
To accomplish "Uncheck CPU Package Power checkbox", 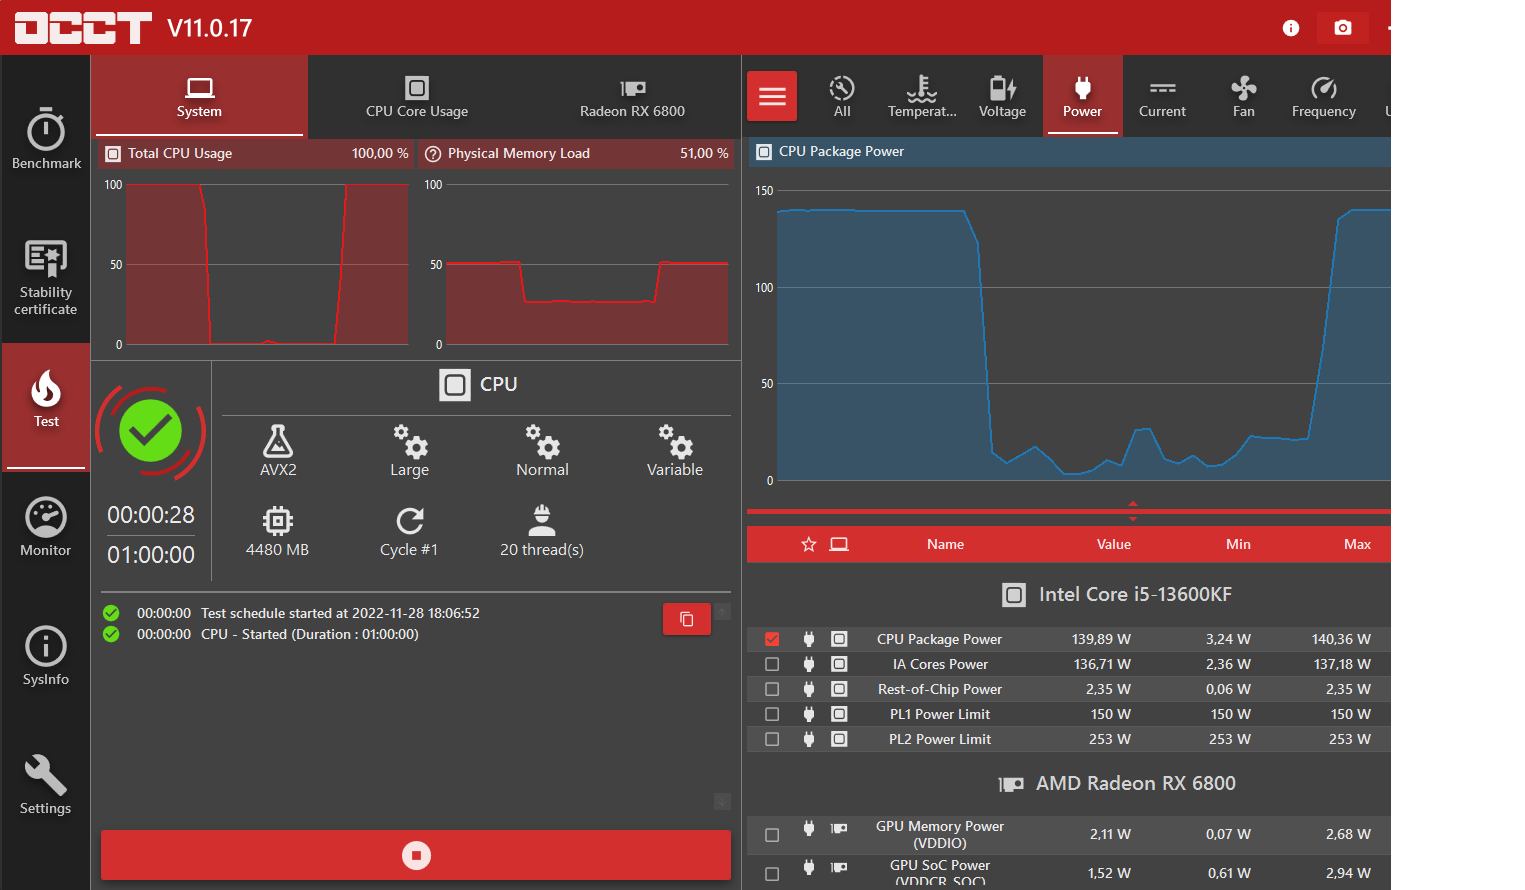I will (x=772, y=639).
